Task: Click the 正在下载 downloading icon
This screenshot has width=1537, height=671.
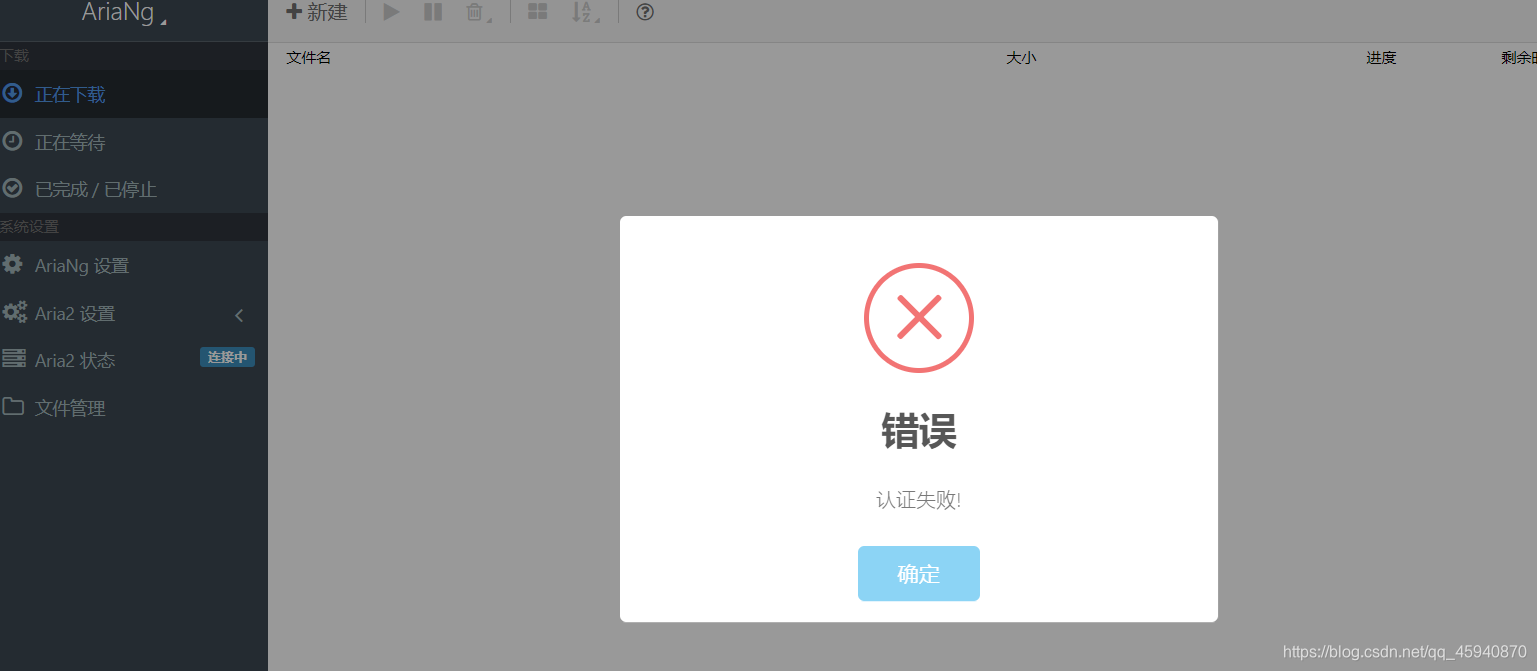Action: [x=12, y=93]
